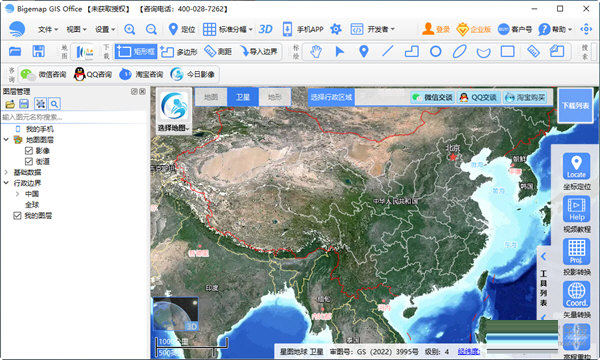Click QQ交谈 on the map bar
This screenshot has width=600, height=360.
pyautogui.click(x=479, y=98)
